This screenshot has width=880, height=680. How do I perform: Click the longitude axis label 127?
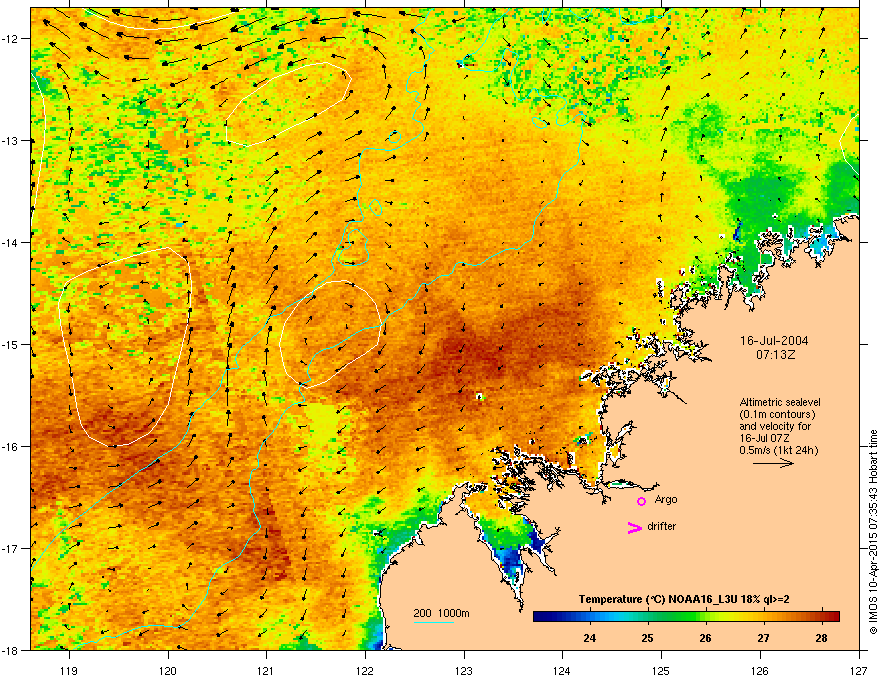[x=858, y=670]
